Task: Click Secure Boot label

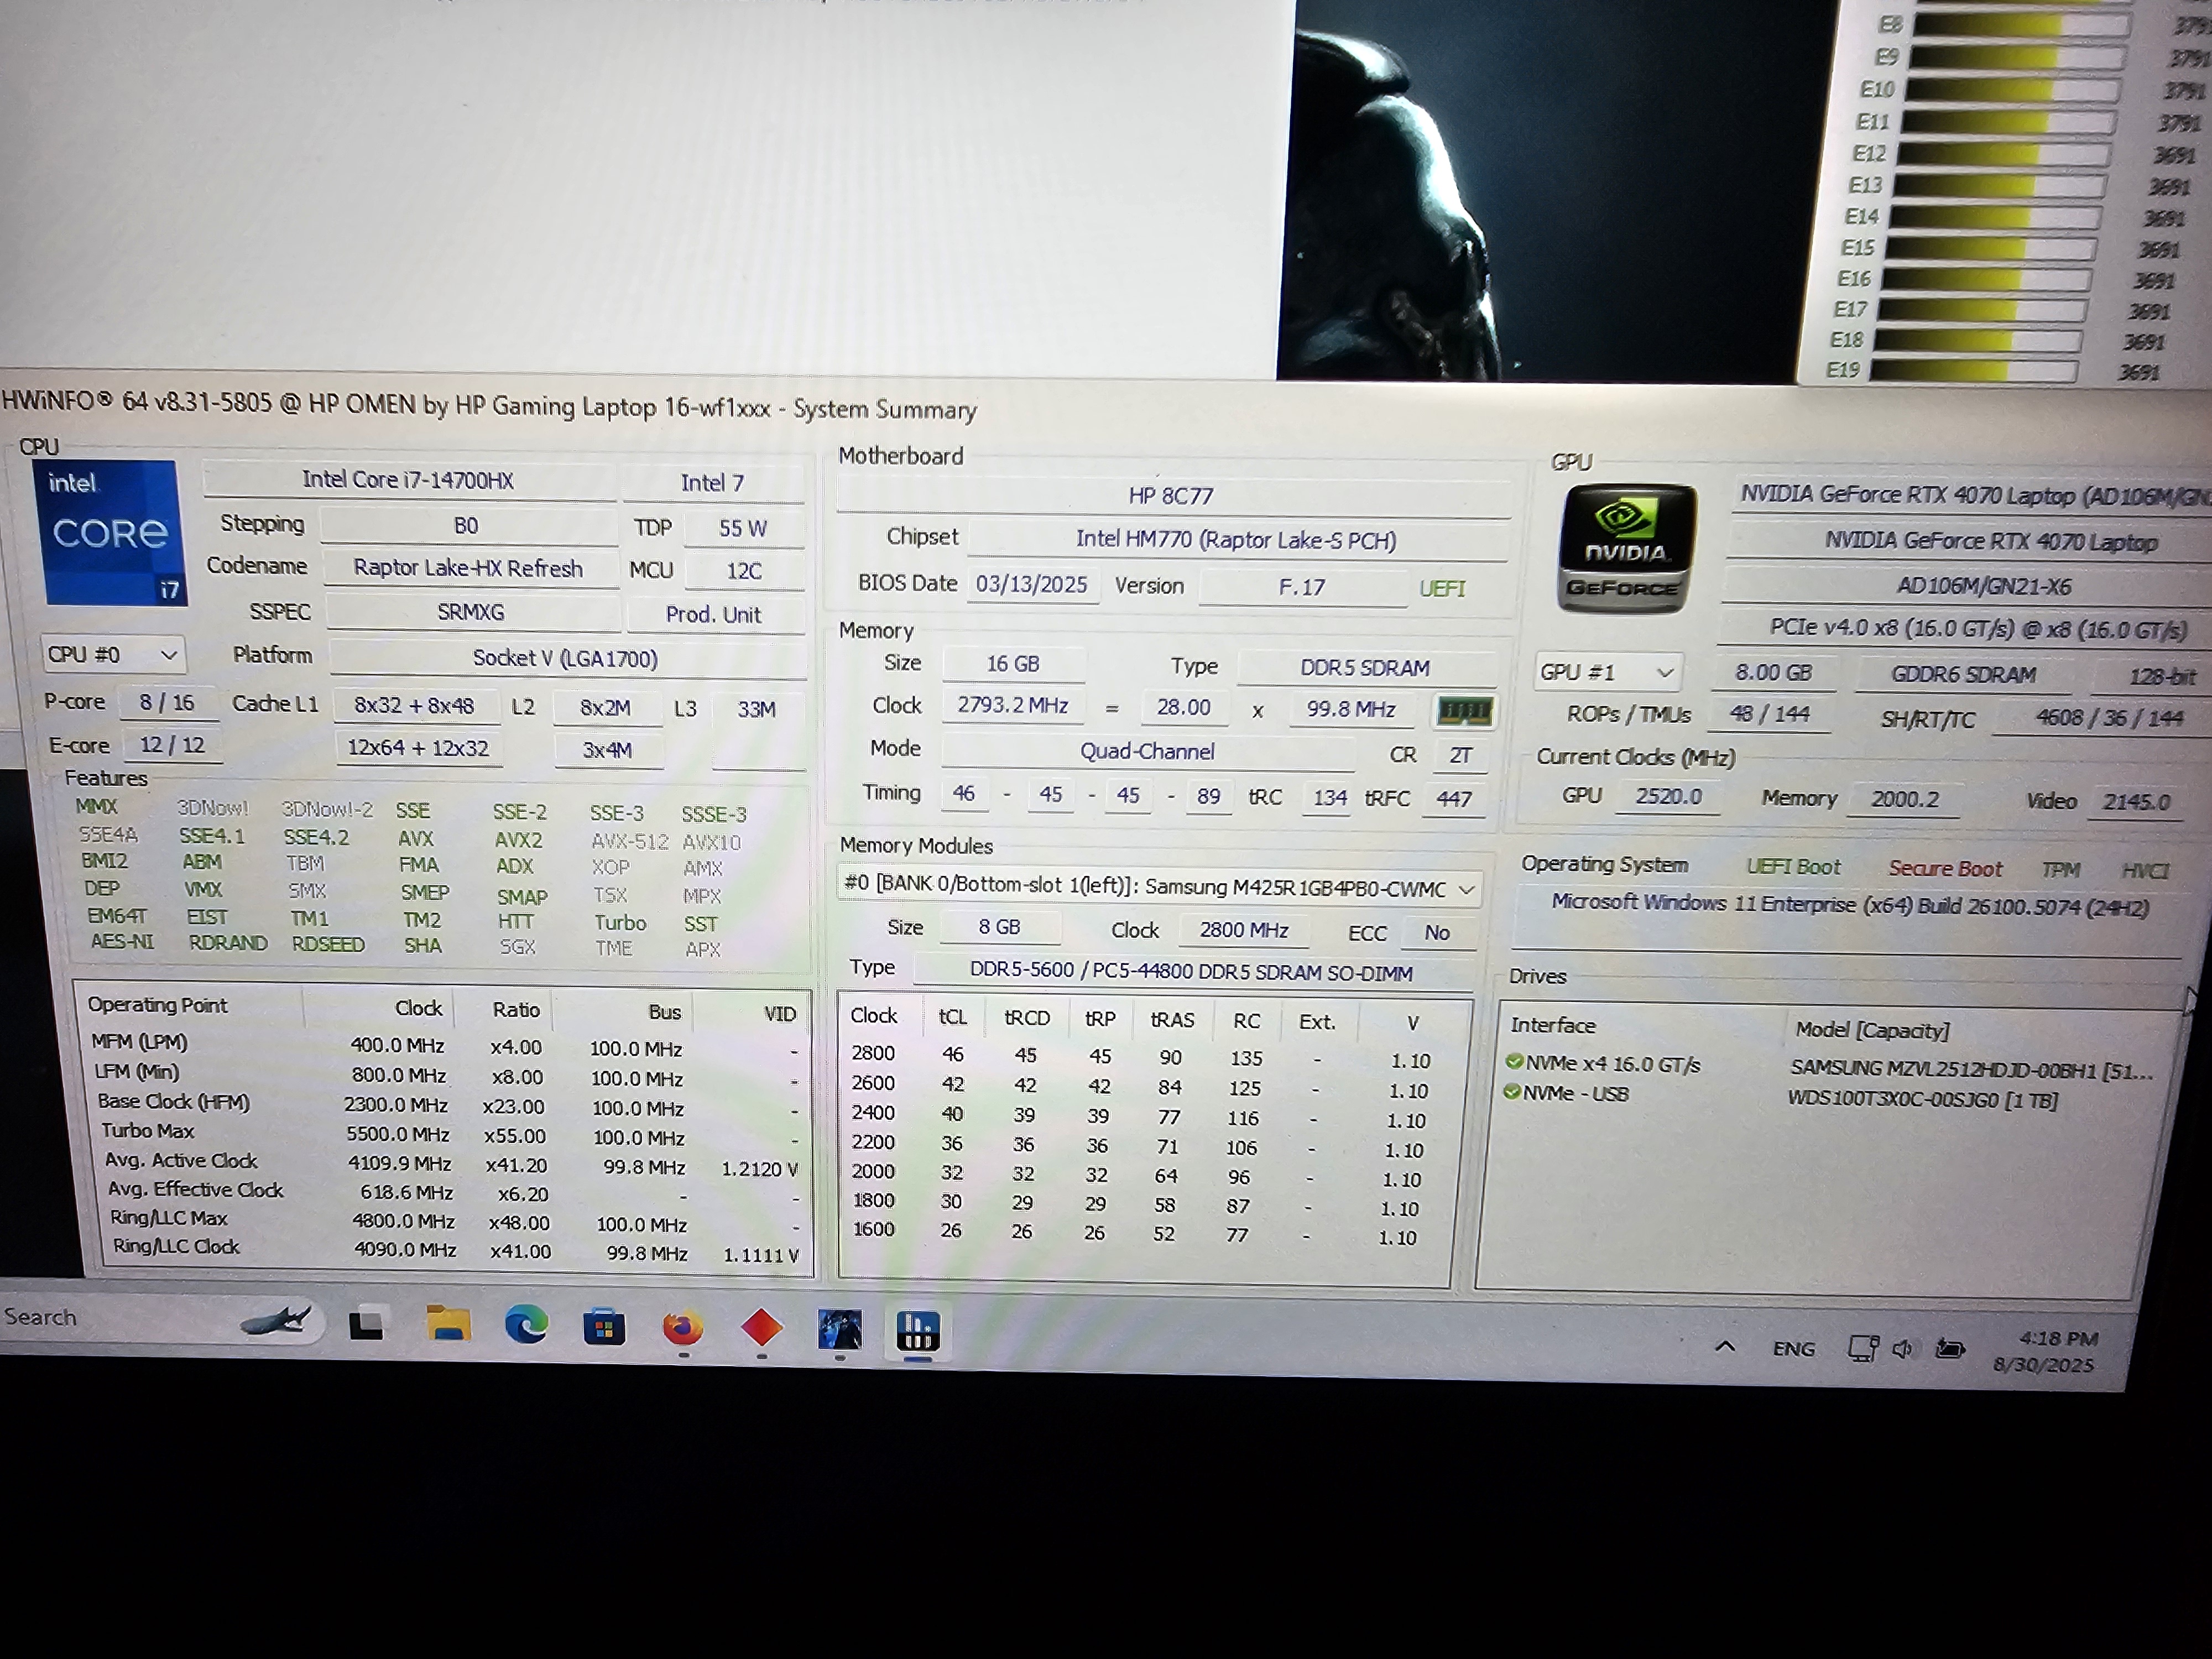Action: pos(1946,868)
